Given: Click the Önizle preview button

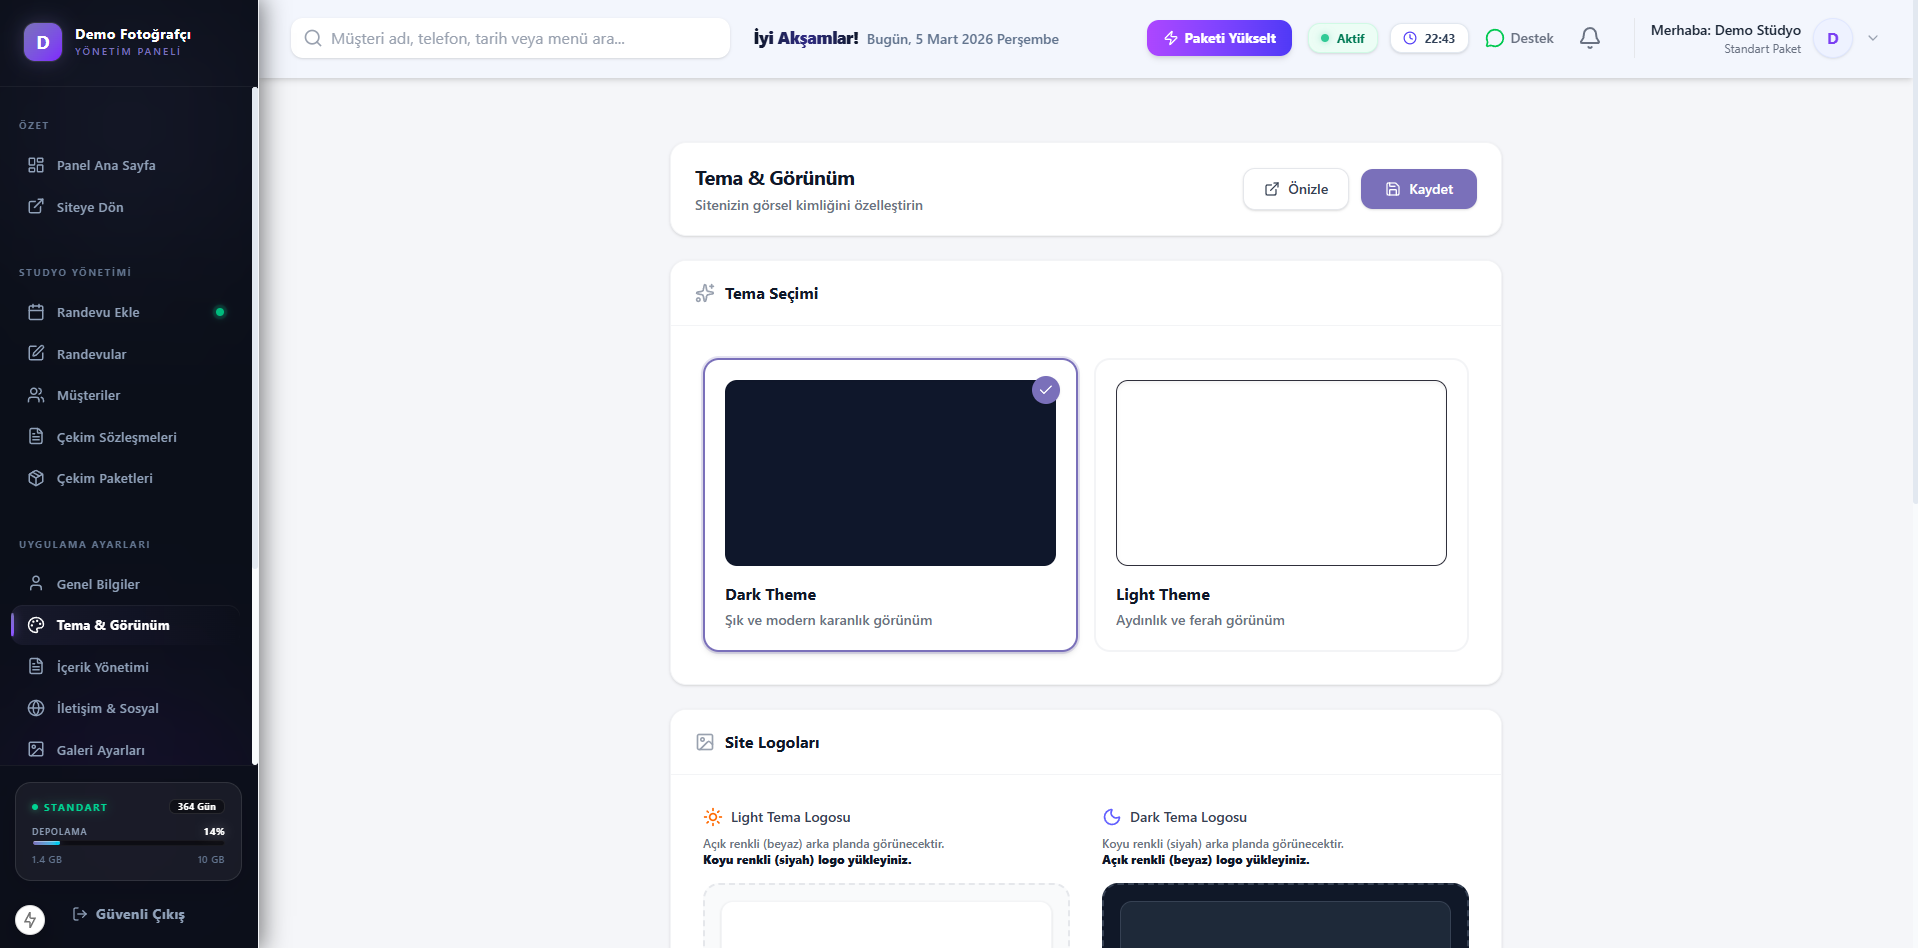Looking at the screenshot, I should [x=1295, y=189].
